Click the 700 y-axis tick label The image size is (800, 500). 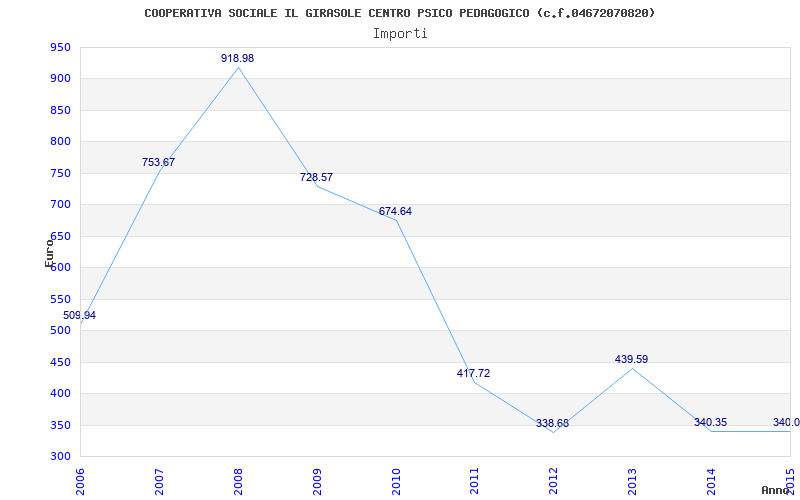tap(60, 205)
